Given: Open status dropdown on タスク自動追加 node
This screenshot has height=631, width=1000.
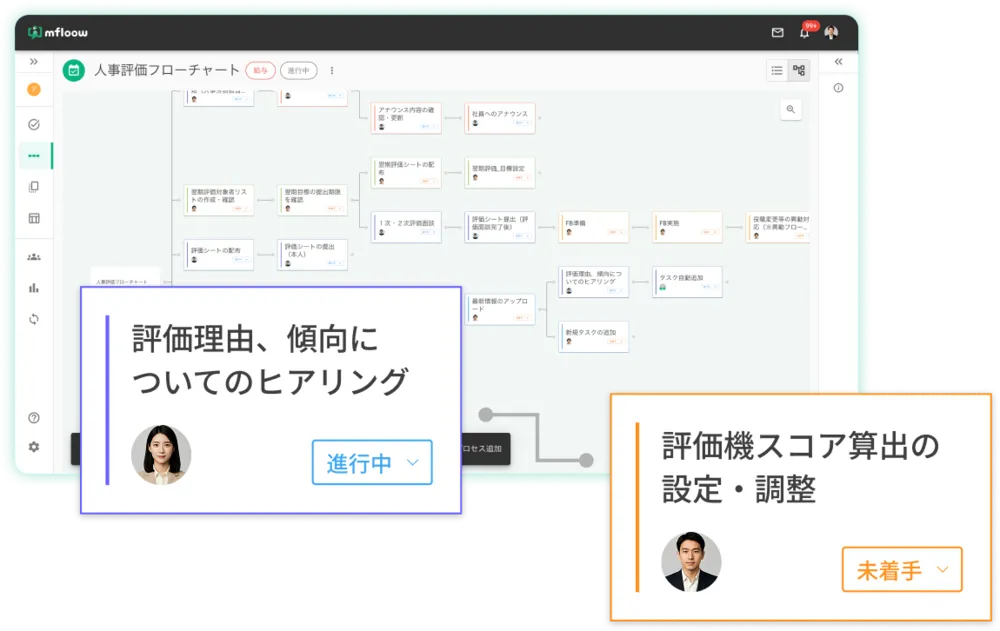Looking at the screenshot, I should click(x=709, y=287).
